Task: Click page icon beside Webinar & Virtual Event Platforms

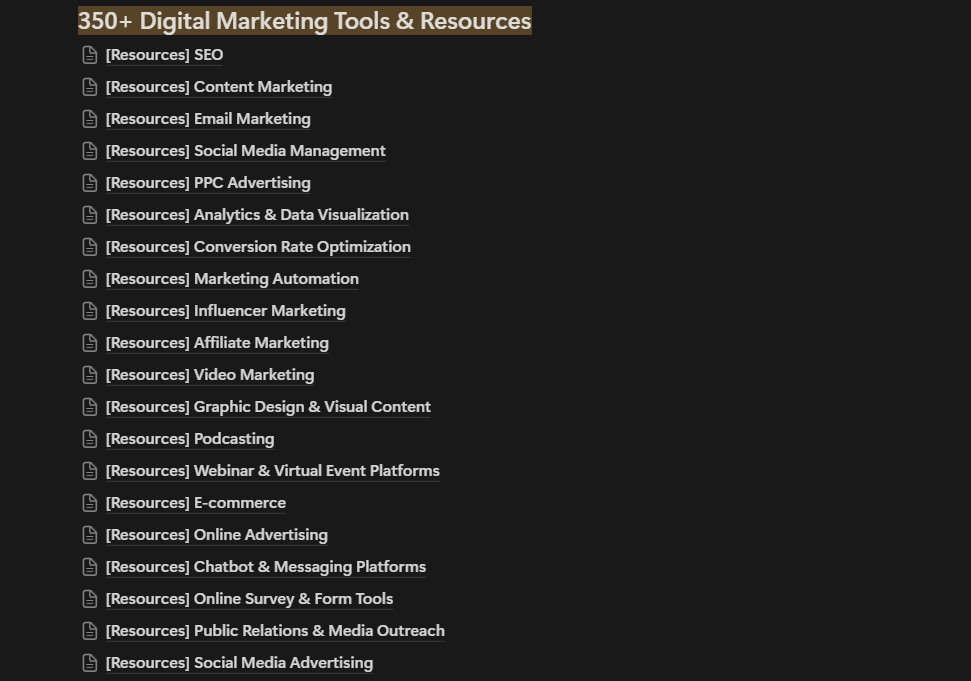Action: click(x=90, y=471)
